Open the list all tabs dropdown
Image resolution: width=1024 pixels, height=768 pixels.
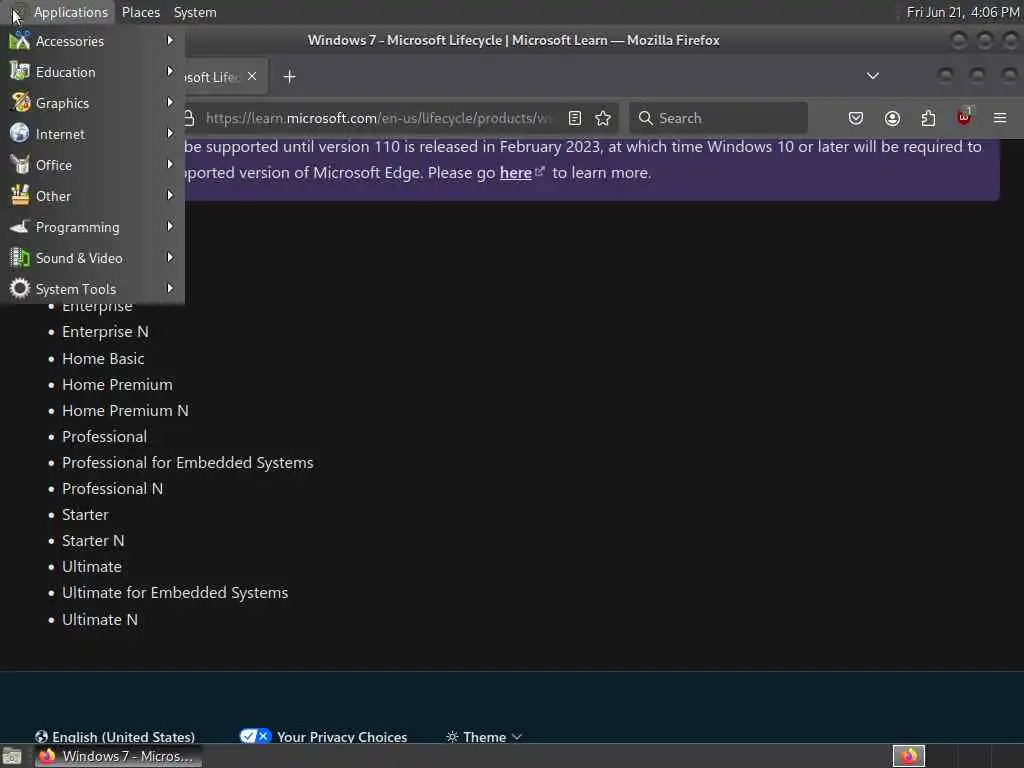(x=872, y=76)
